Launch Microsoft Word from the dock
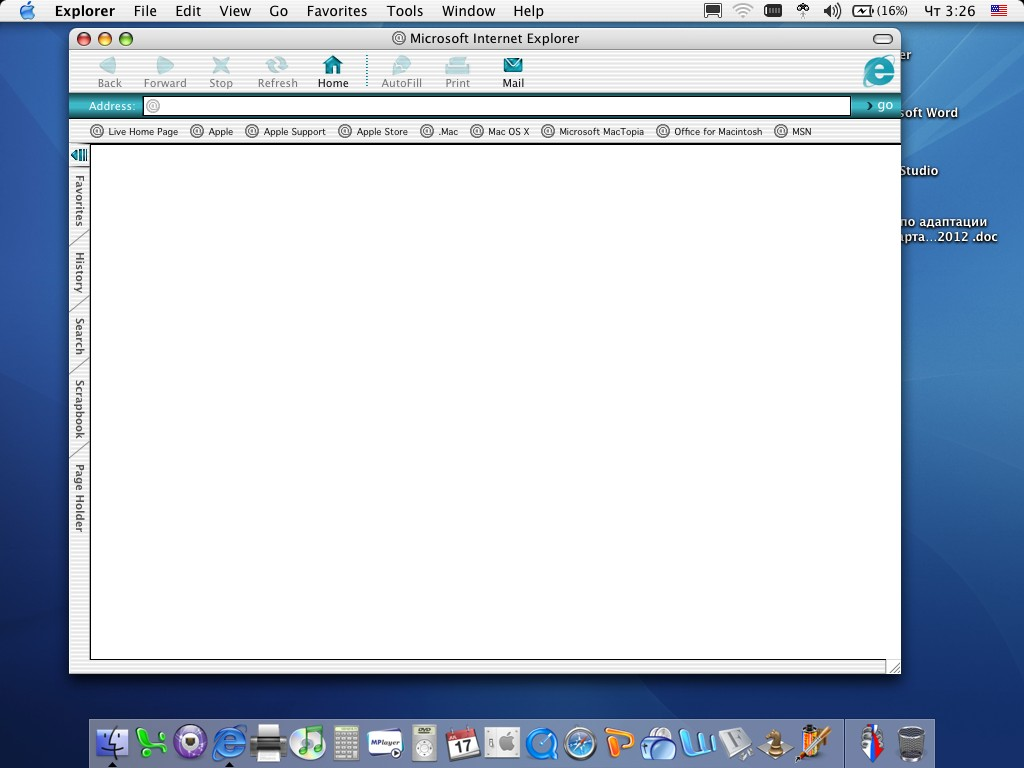 click(697, 743)
